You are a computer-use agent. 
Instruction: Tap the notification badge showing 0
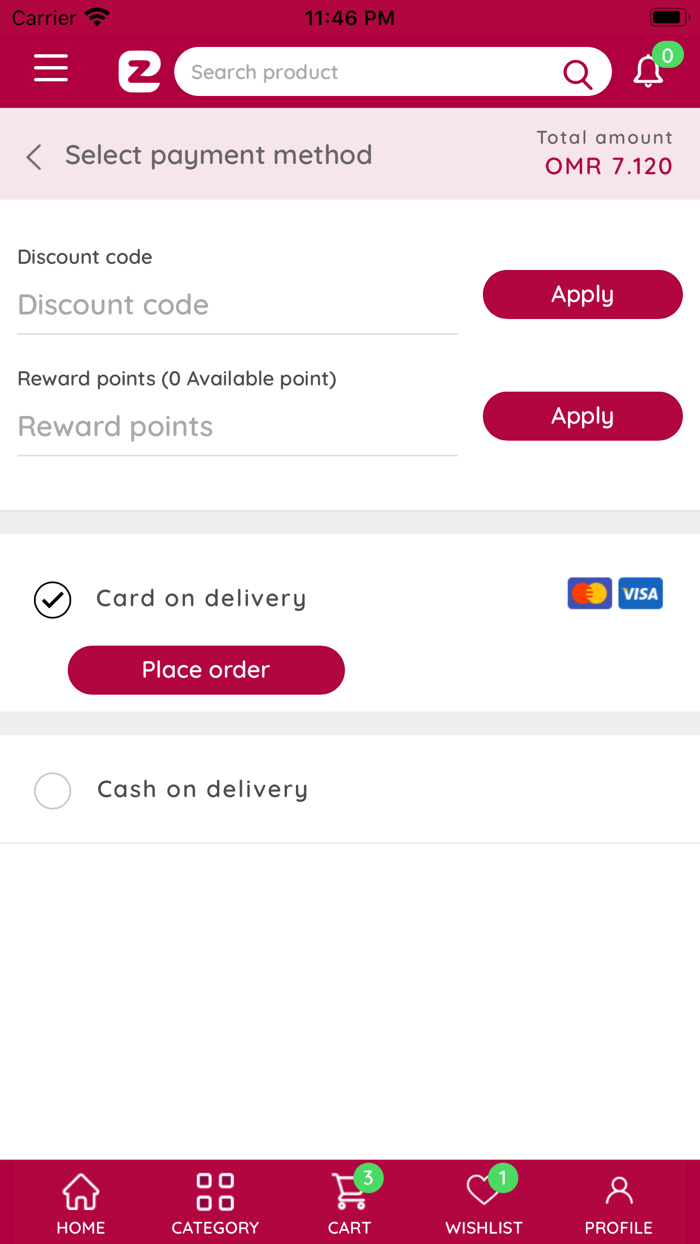tap(668, 56)
